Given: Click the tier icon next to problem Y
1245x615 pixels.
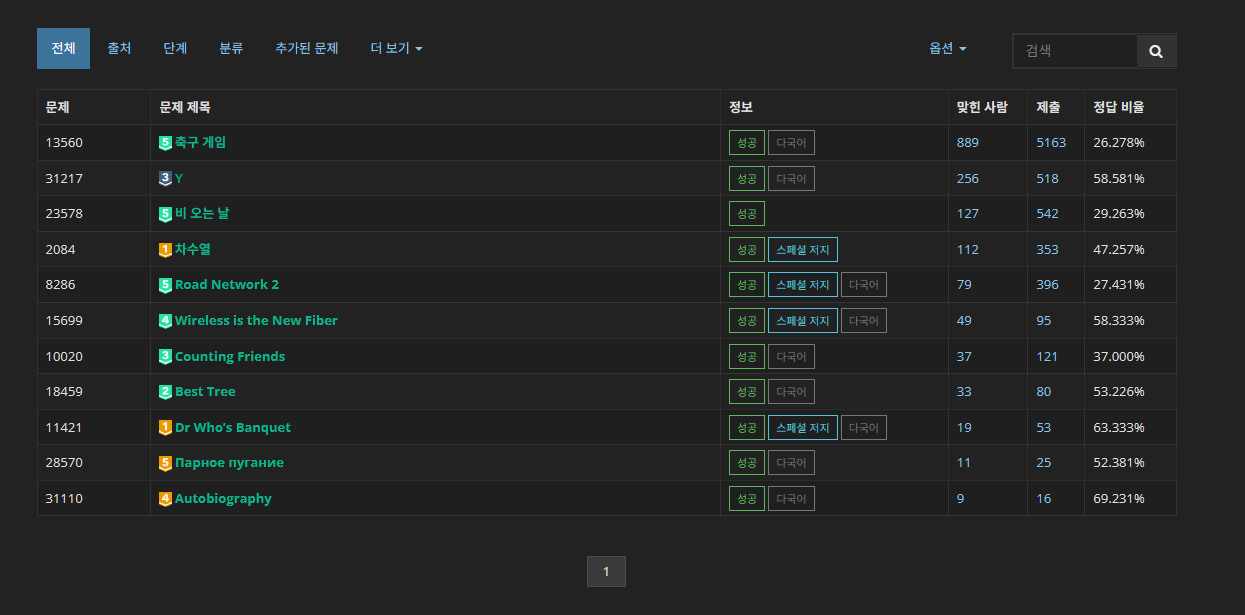Looking at the screenshot, I should tap(165, 179).
